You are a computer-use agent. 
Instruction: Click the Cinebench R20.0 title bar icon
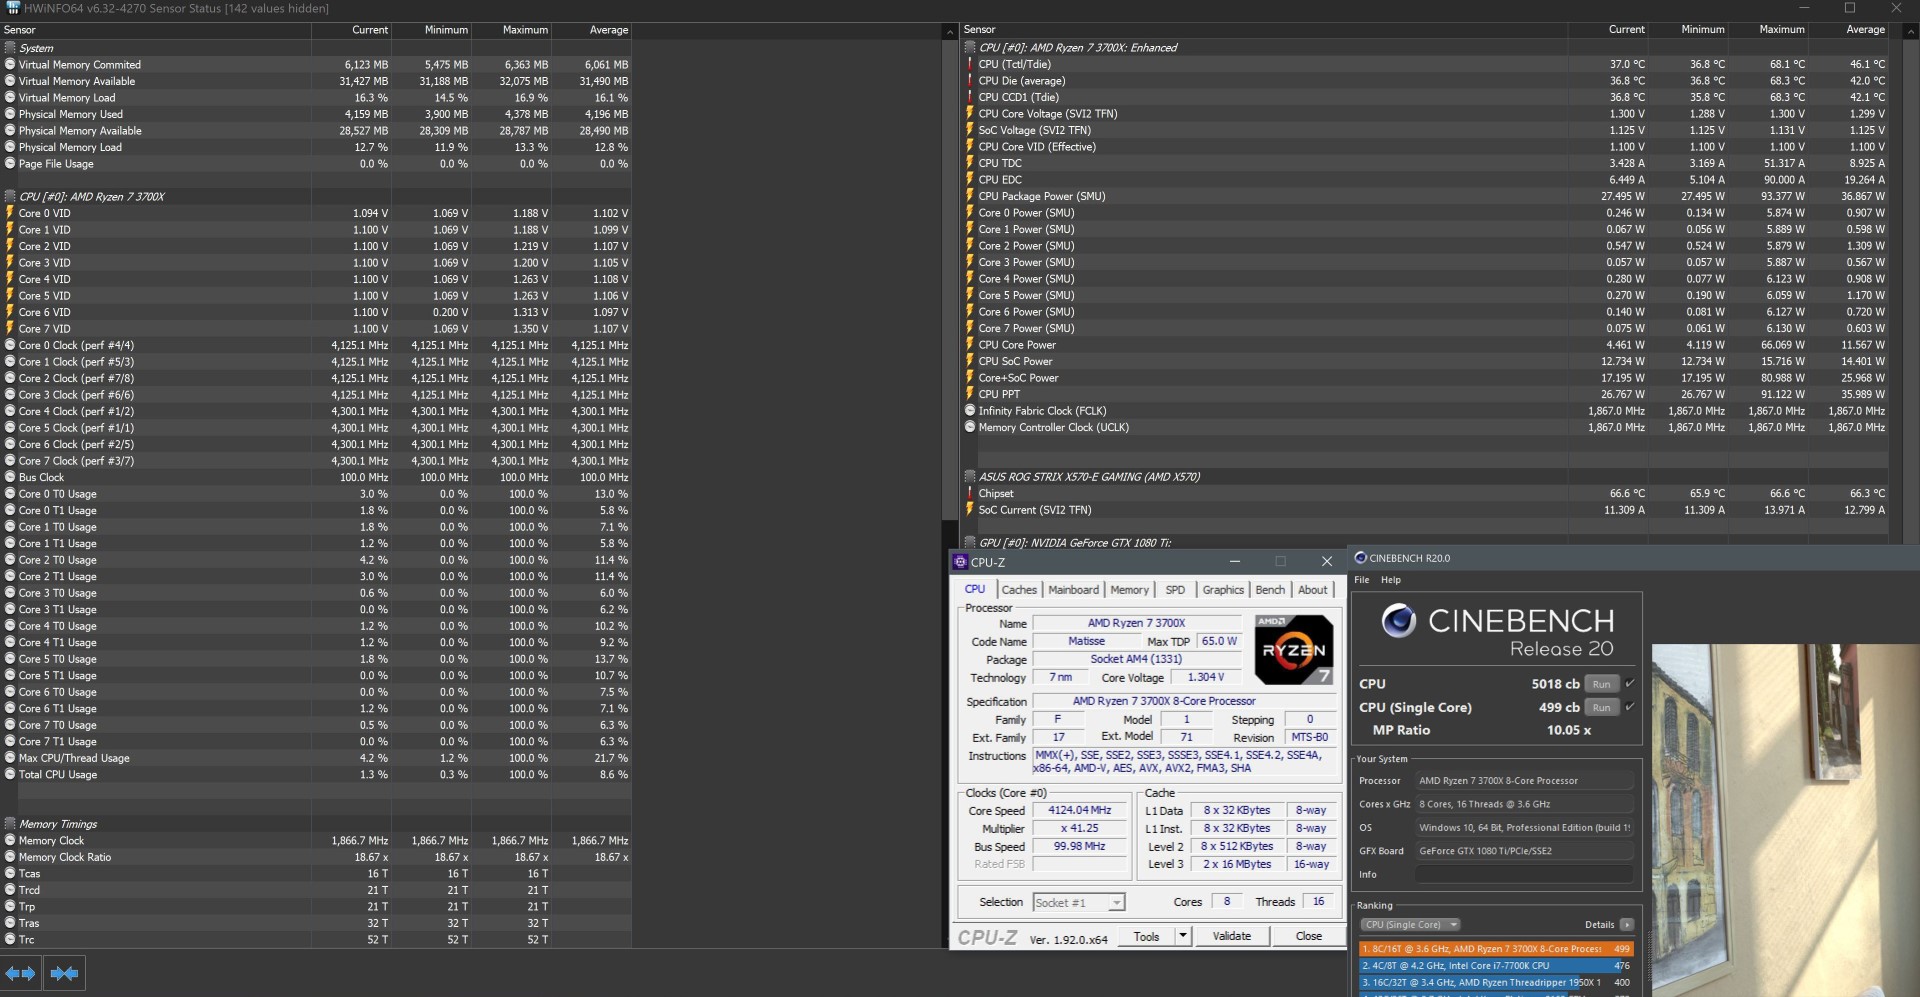point(1360,558)
